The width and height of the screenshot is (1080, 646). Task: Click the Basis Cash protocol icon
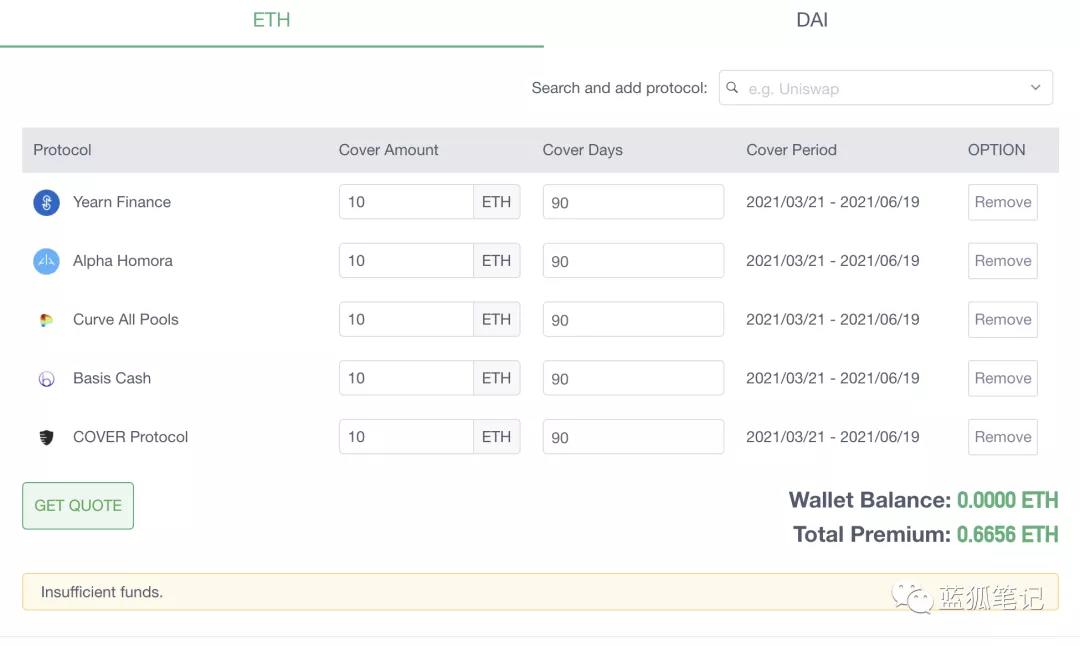click(x=46, y=378)
